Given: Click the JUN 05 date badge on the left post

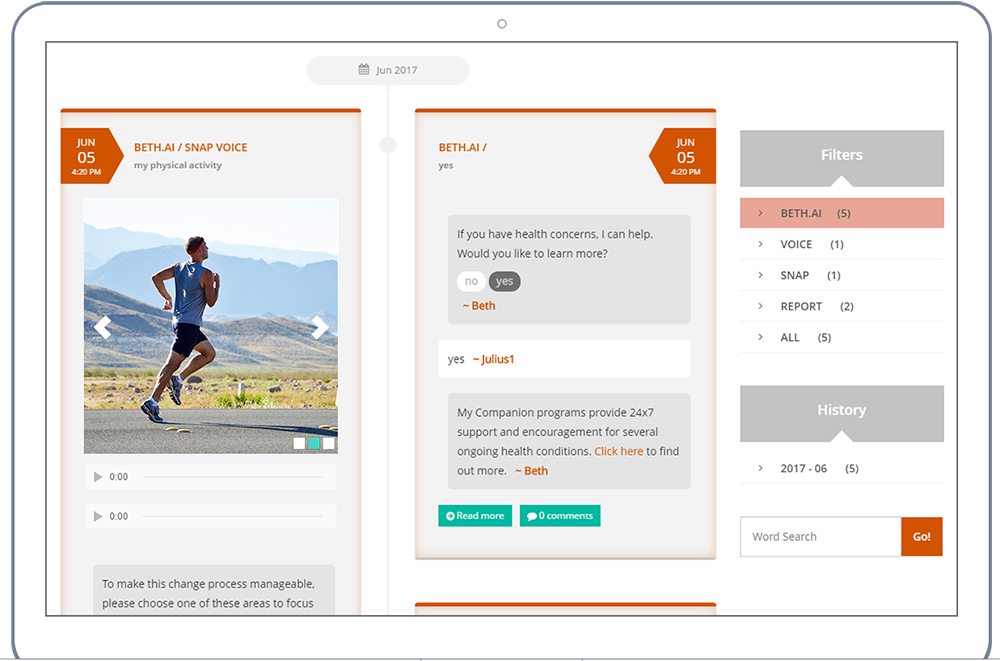Looking at the screenshot, I should click(x=92, y=156).
